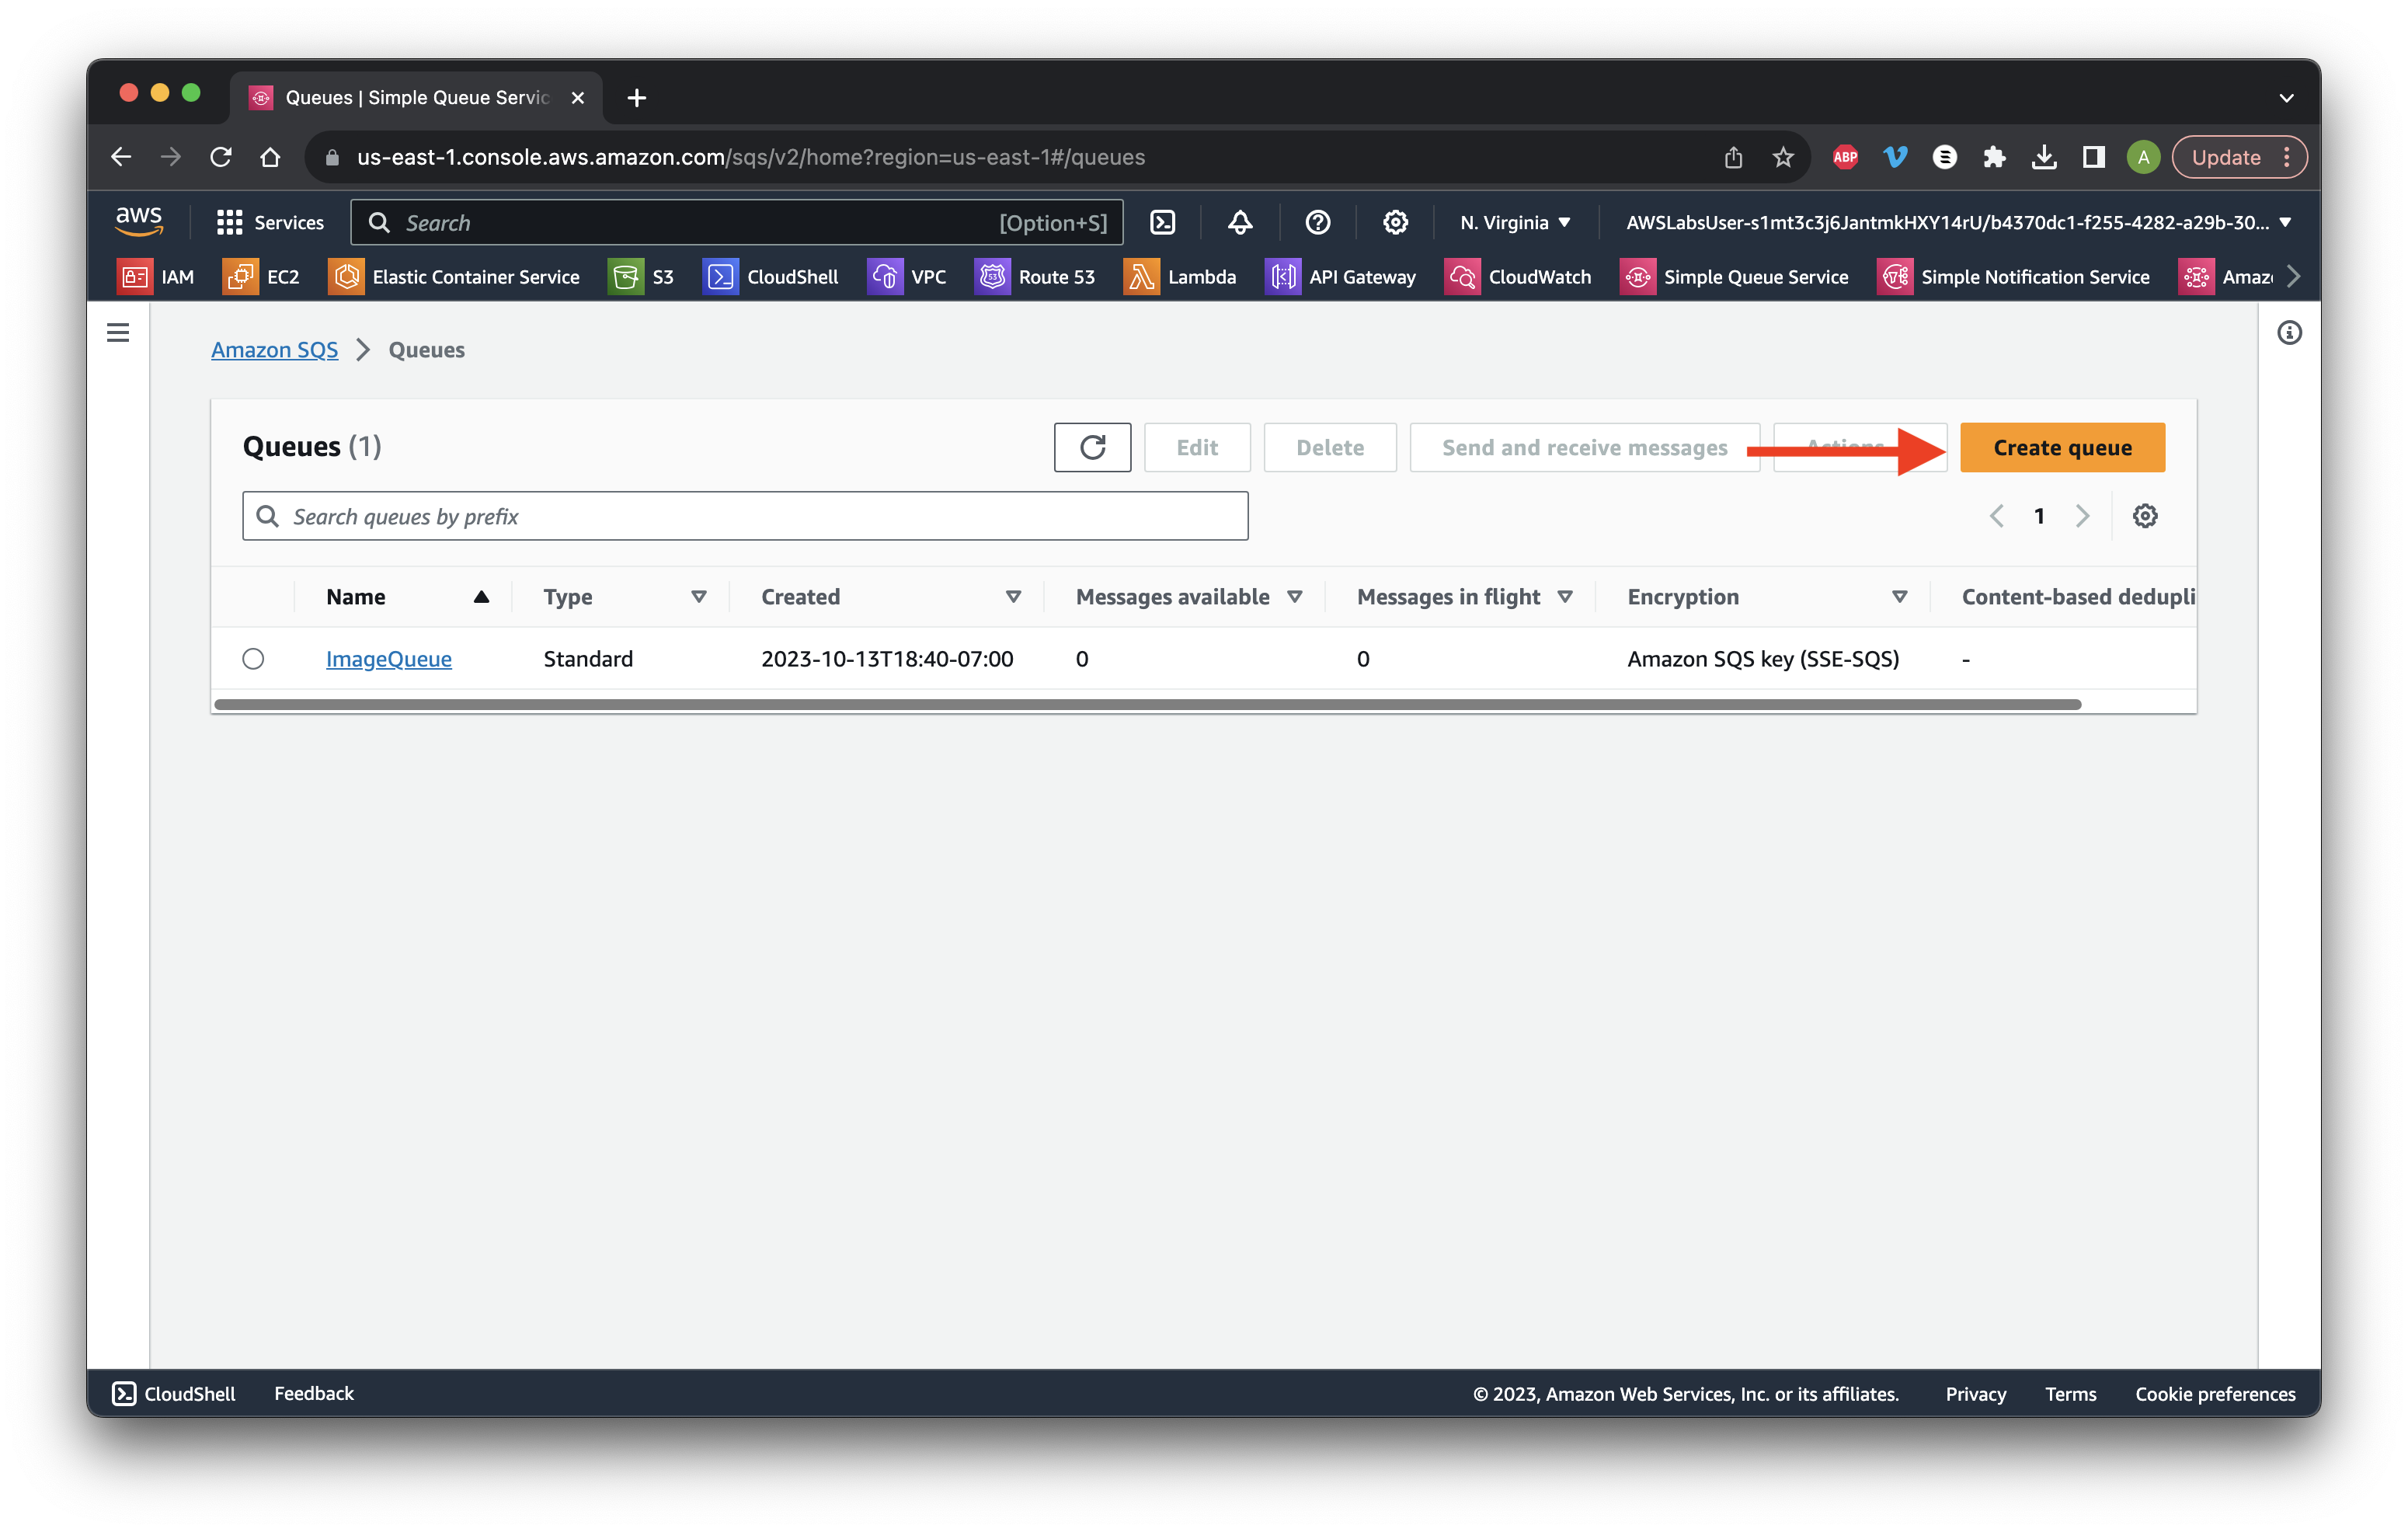Image resolution: width=2408 pixels, height=1532 pixels.
Task: Launch CloudShell from top navigation icon
Action: tap(1162, 222)
